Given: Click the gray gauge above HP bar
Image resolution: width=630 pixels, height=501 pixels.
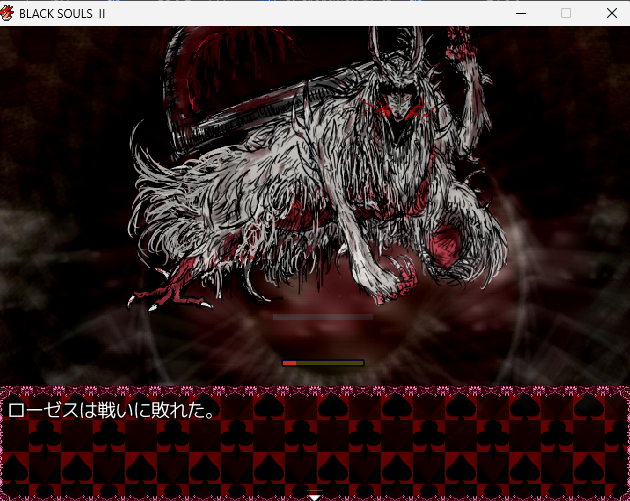Looking at the screenshot, I should 322,317.
